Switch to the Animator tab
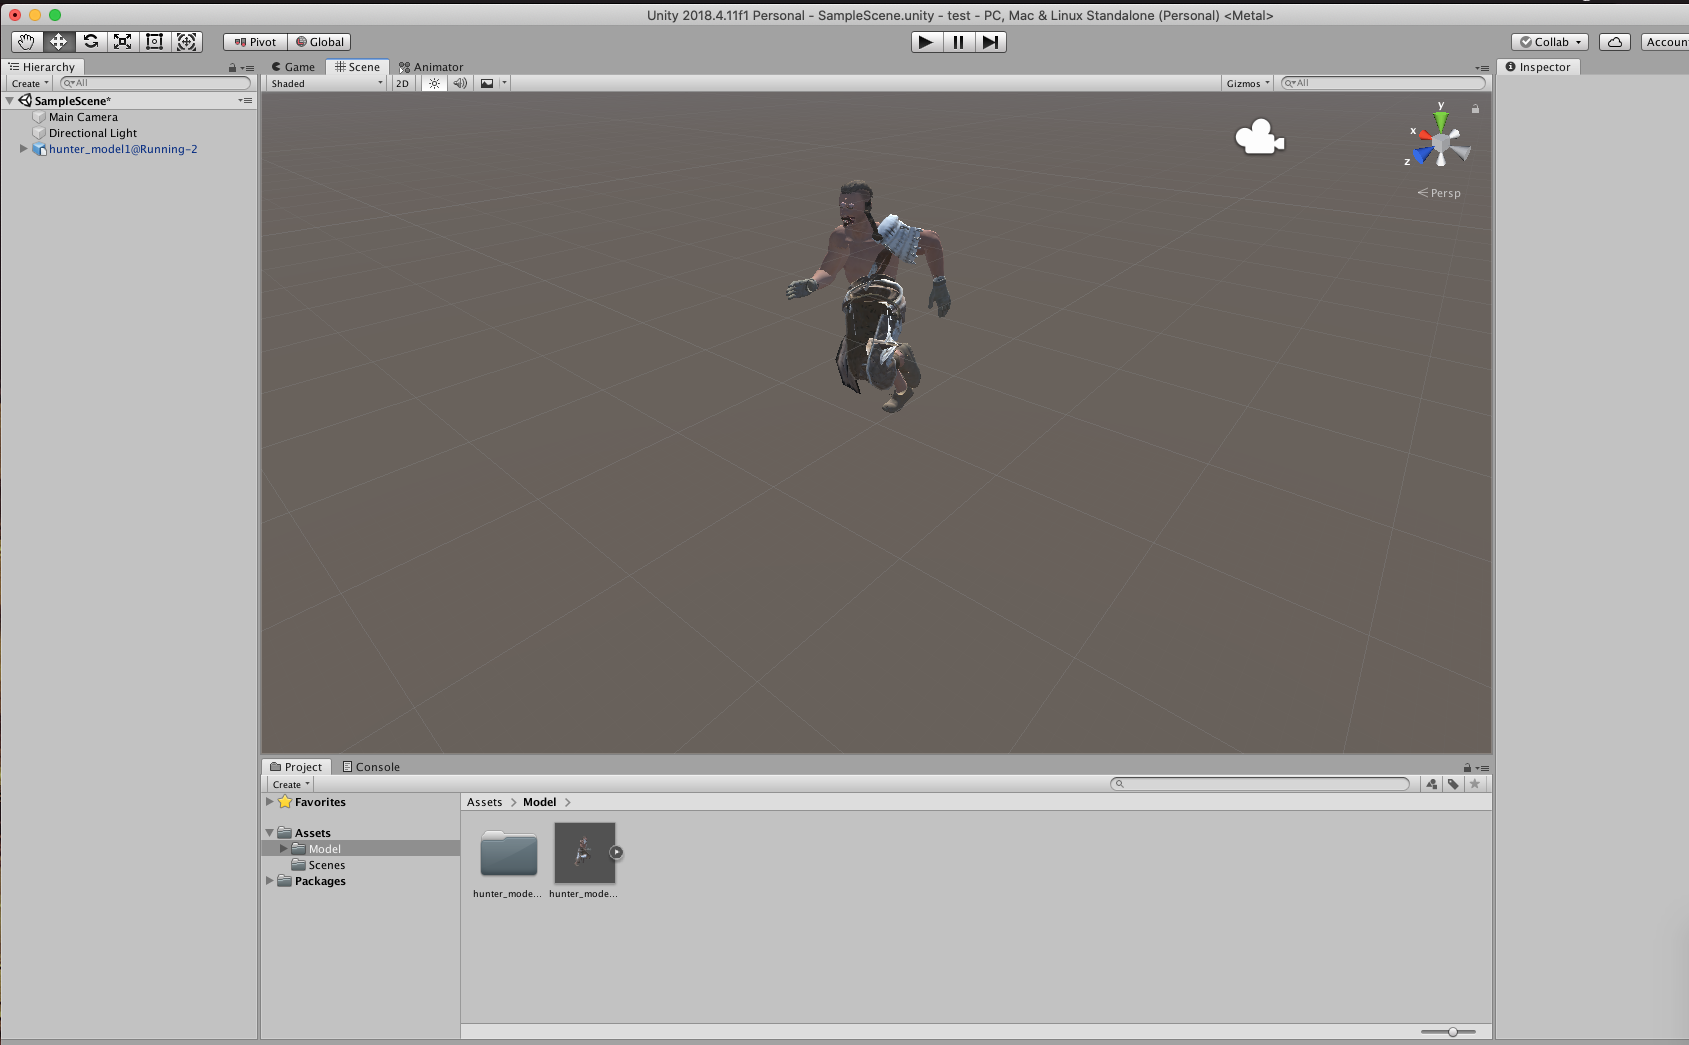This screenshot has width=1689, height=1045. 431,67
